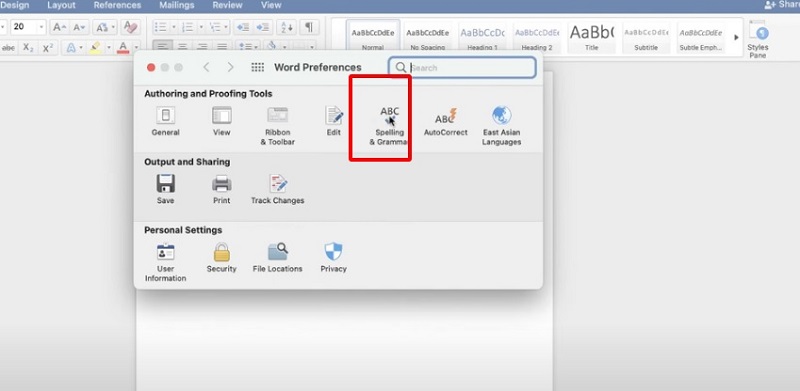Open bullet list style dropdown arrow
800x391 pixels.
[x=173, y=27]
